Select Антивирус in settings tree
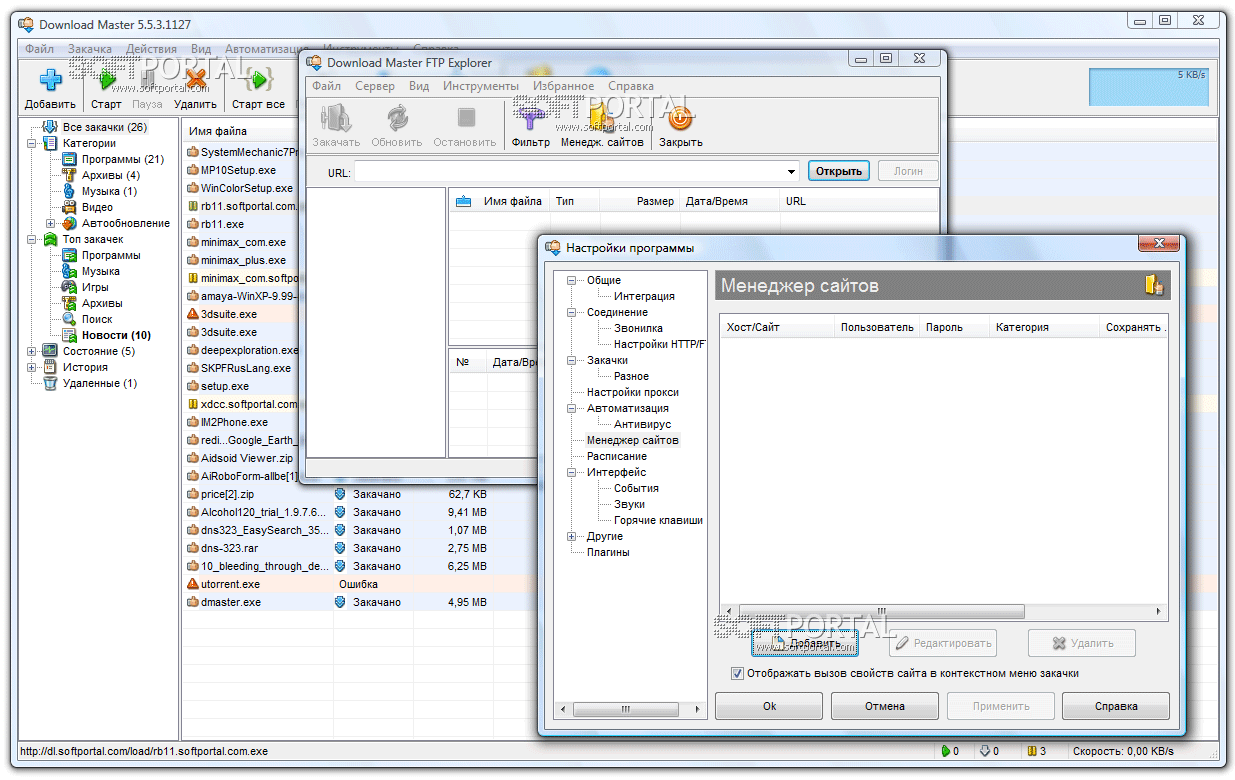 point(643,424)
